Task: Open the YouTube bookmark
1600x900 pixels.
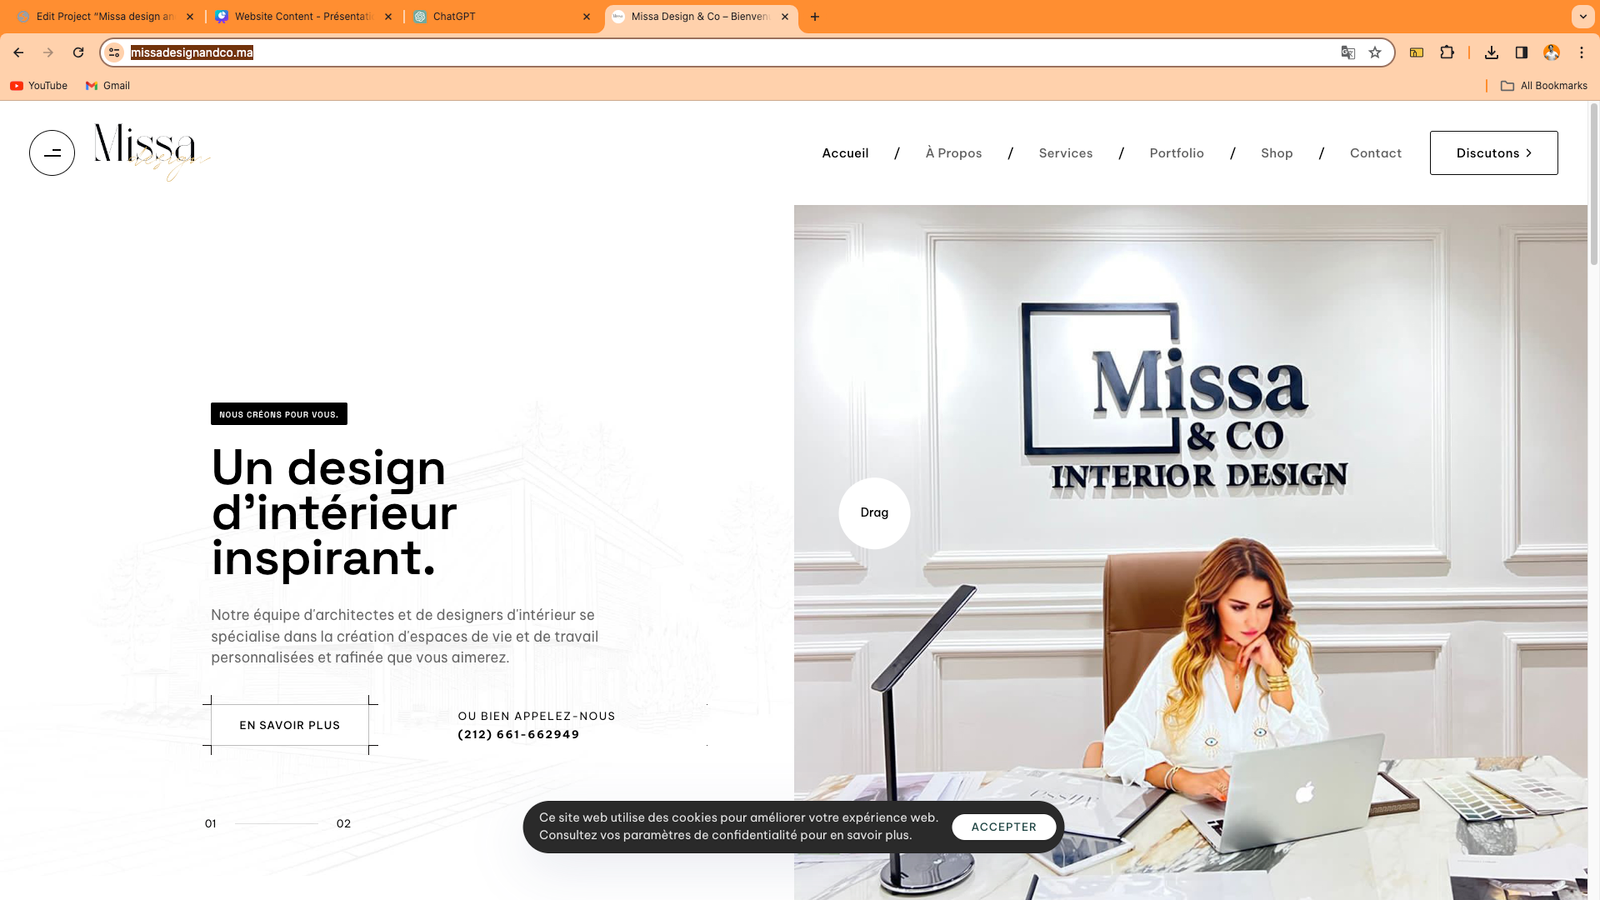Action: (x=39, y=86)
